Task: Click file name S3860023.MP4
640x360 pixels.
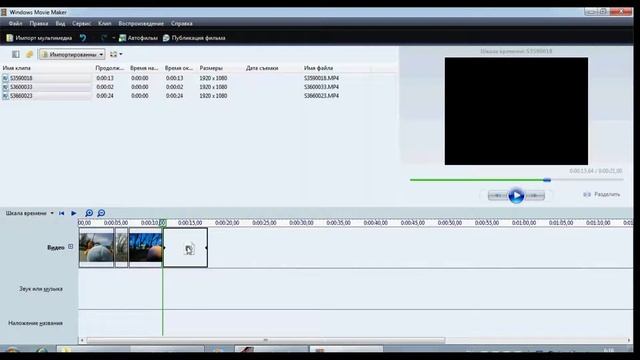Action: click(x=321, y=96)
